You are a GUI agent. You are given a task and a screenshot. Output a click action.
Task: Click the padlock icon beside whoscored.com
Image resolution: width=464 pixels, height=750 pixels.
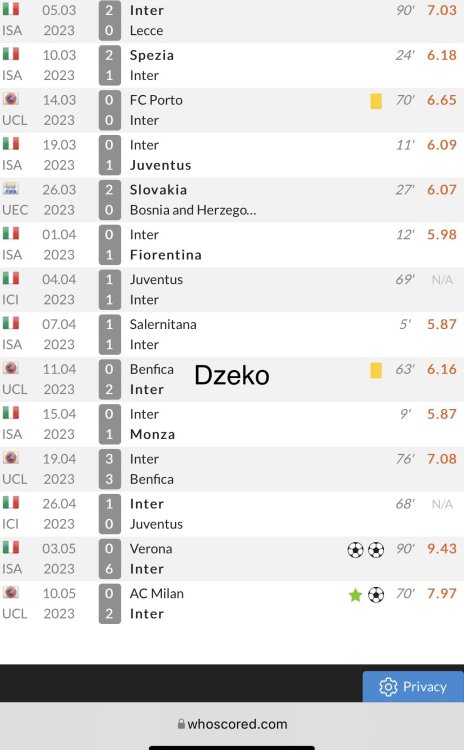pyautogui.click(x=181, y=724)
